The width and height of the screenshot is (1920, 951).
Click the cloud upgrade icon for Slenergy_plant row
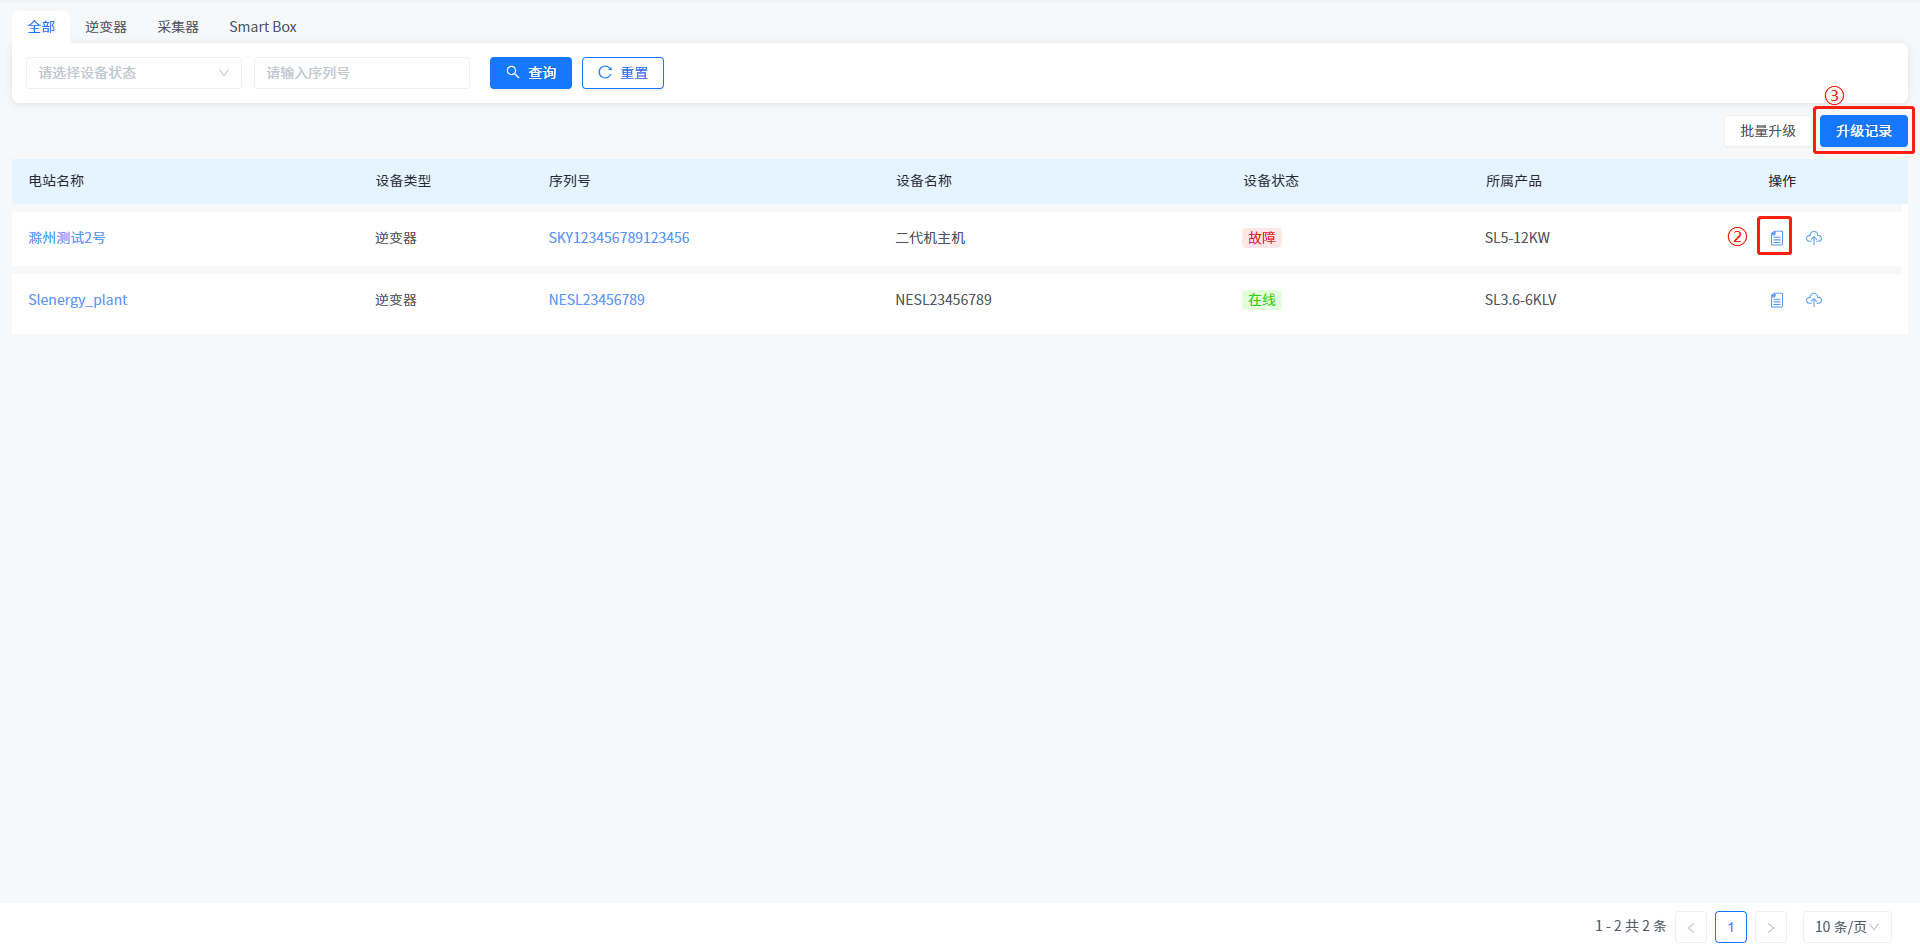tap(1813, 300)
